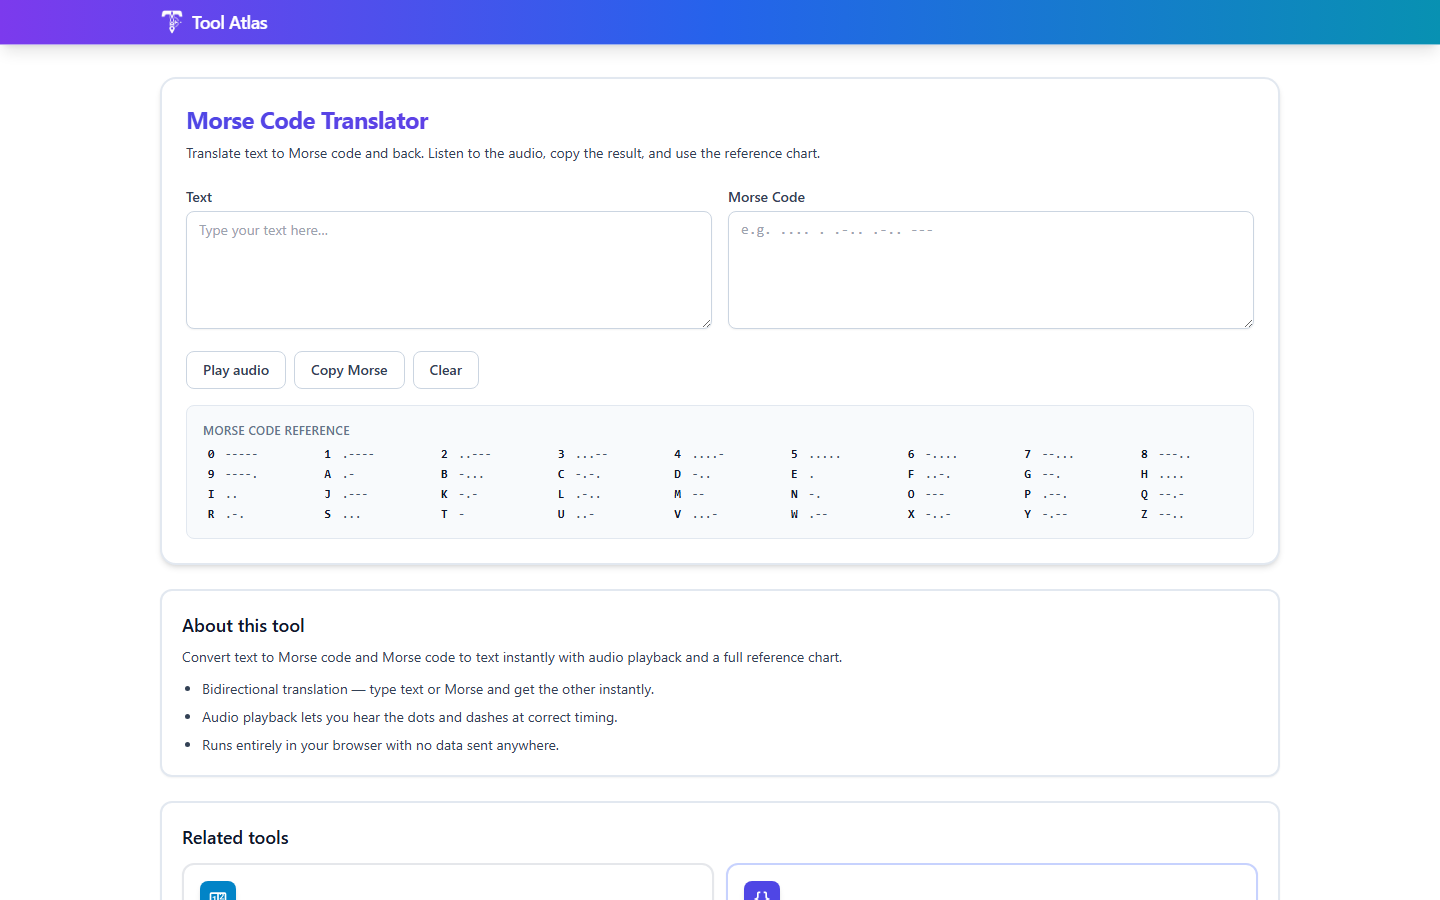Click the Text area resize handle
1440x900 pixels.
(706, 323)
